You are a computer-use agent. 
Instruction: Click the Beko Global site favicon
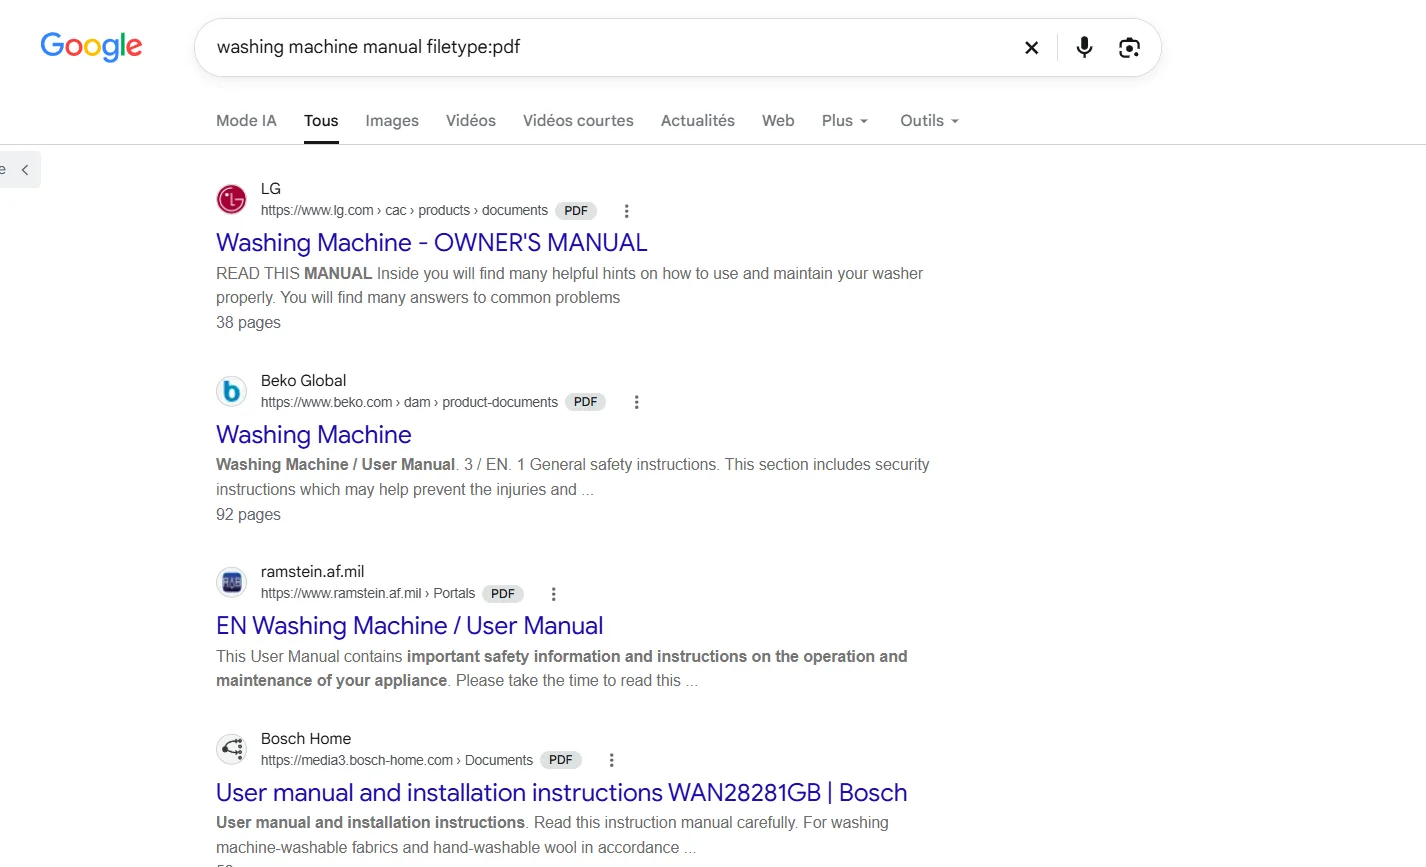coord(232,391)
